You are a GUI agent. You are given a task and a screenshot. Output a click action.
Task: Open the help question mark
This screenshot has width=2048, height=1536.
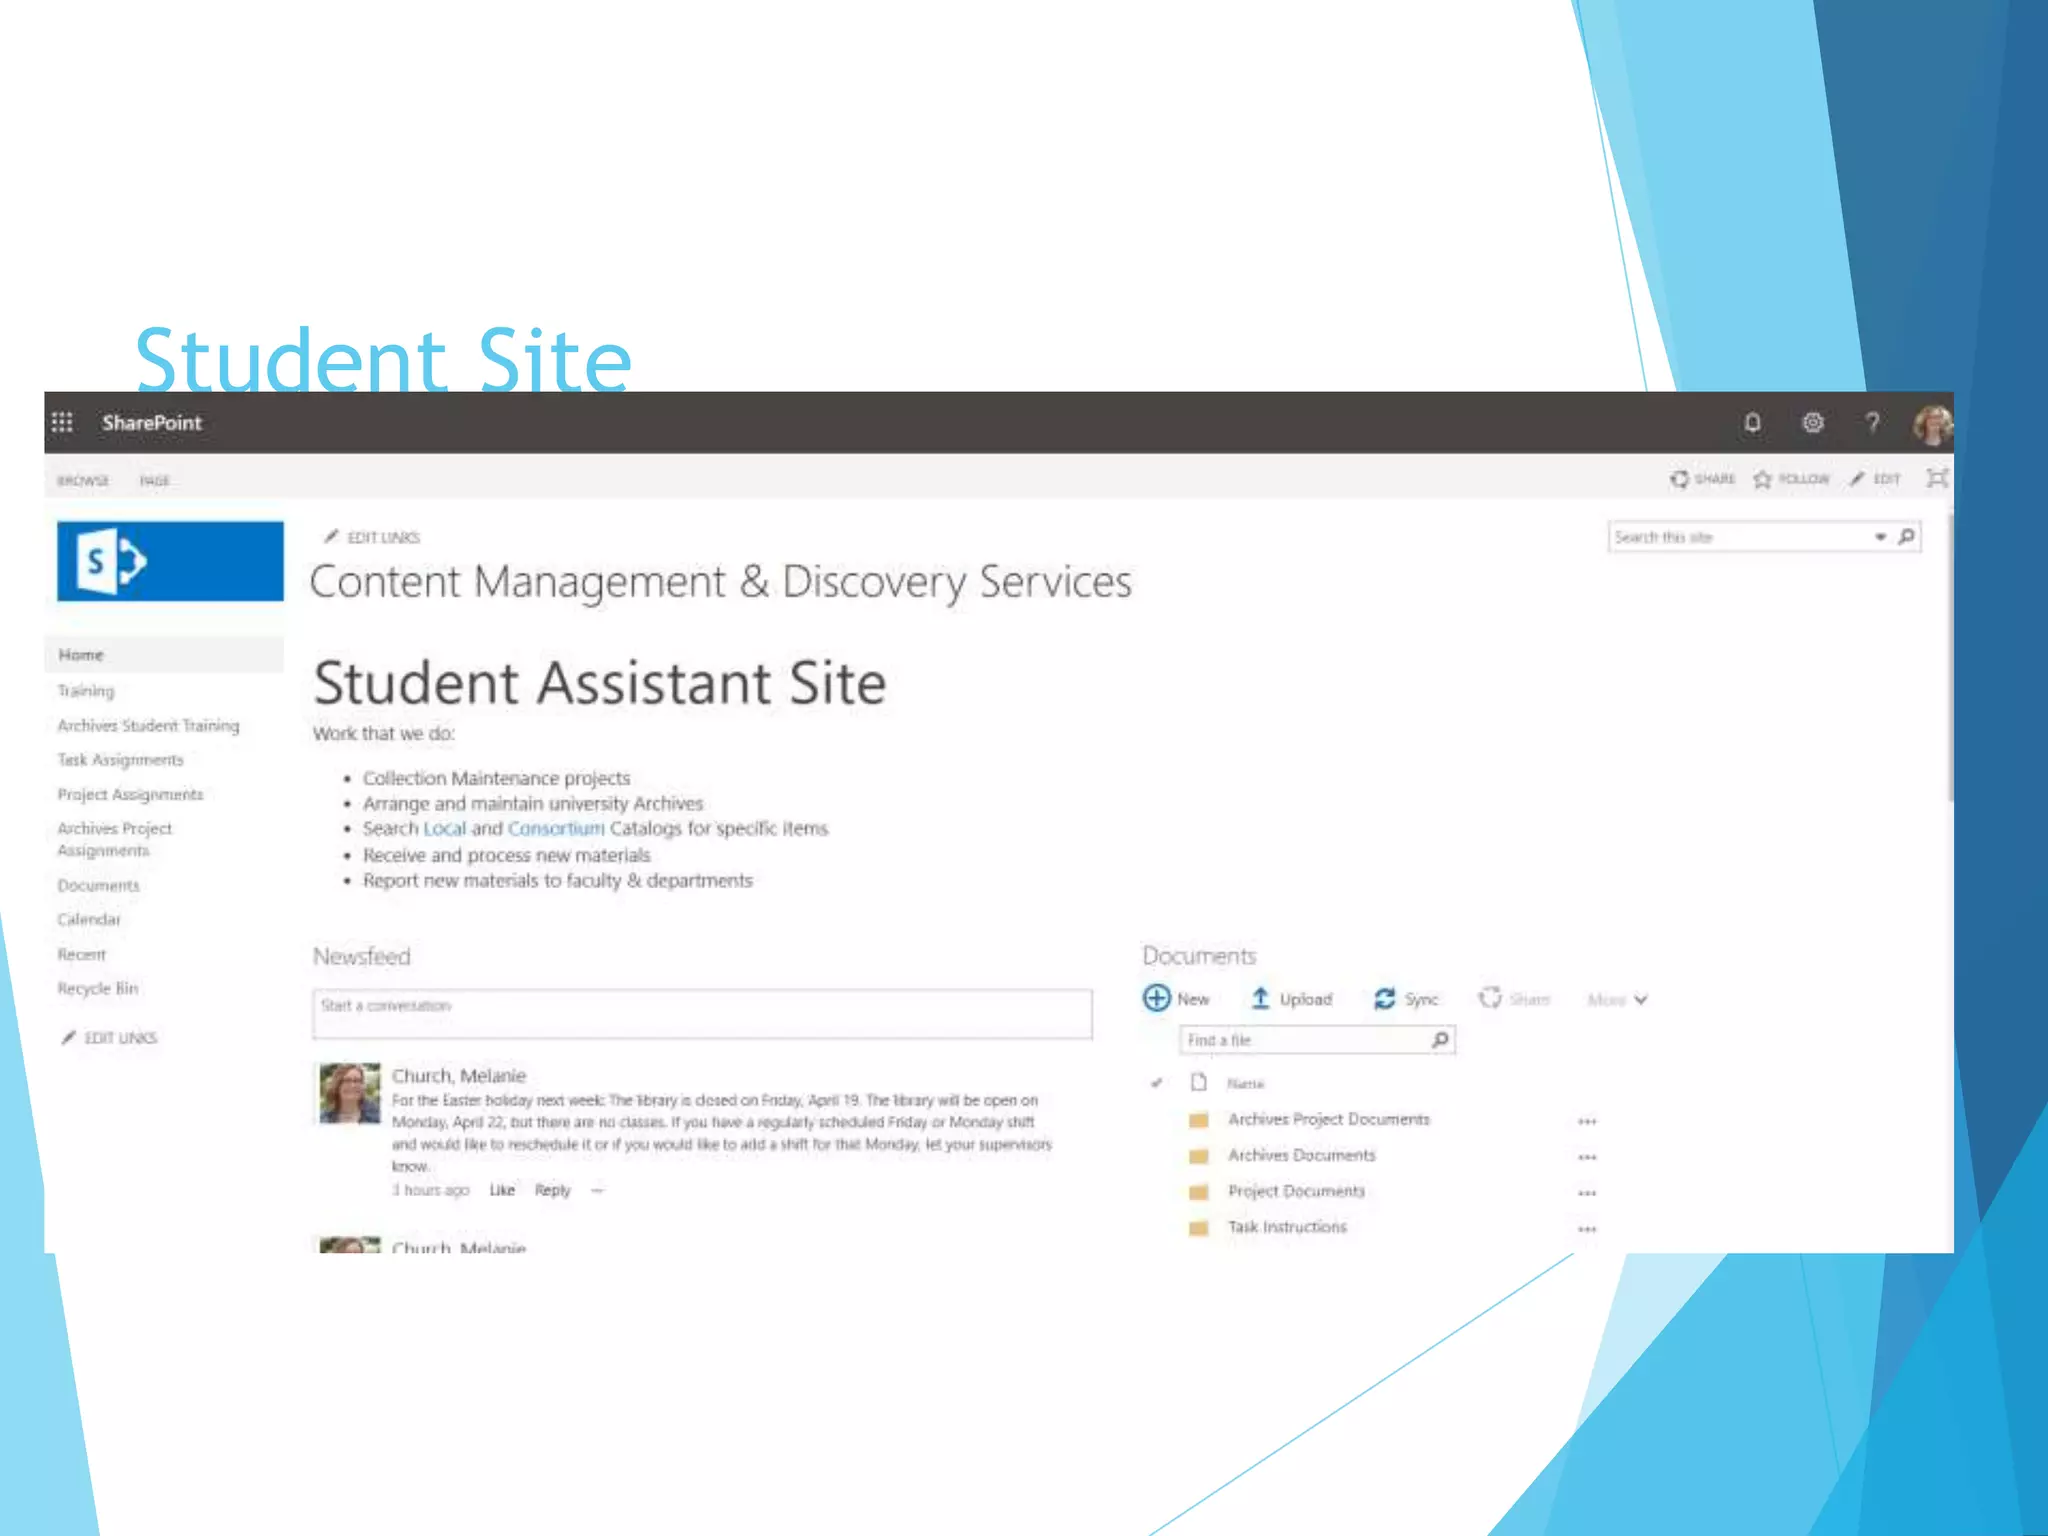coord(1872,422)
